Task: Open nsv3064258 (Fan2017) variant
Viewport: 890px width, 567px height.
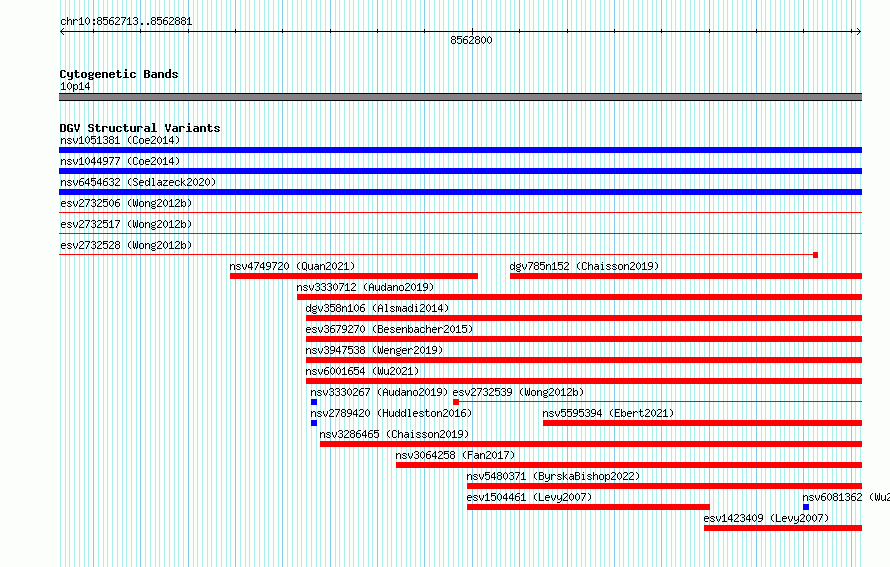Action: (x=455, y=455)
